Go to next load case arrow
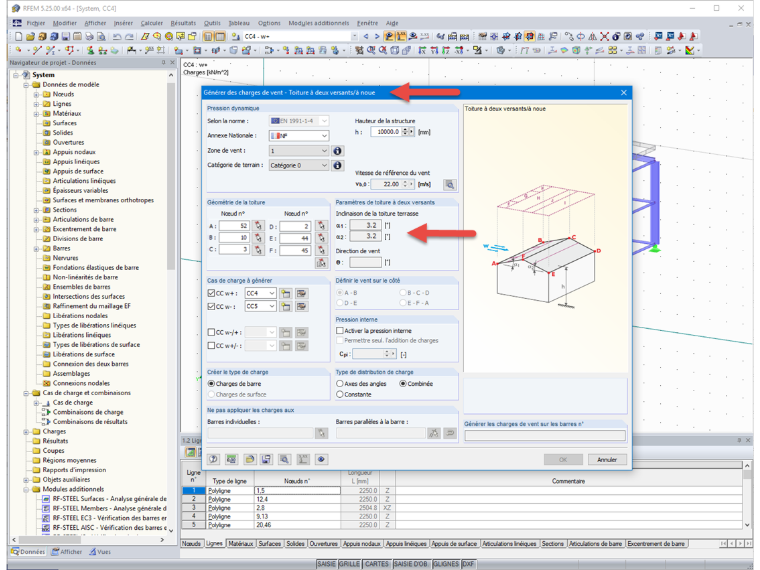 pos(377,36)
